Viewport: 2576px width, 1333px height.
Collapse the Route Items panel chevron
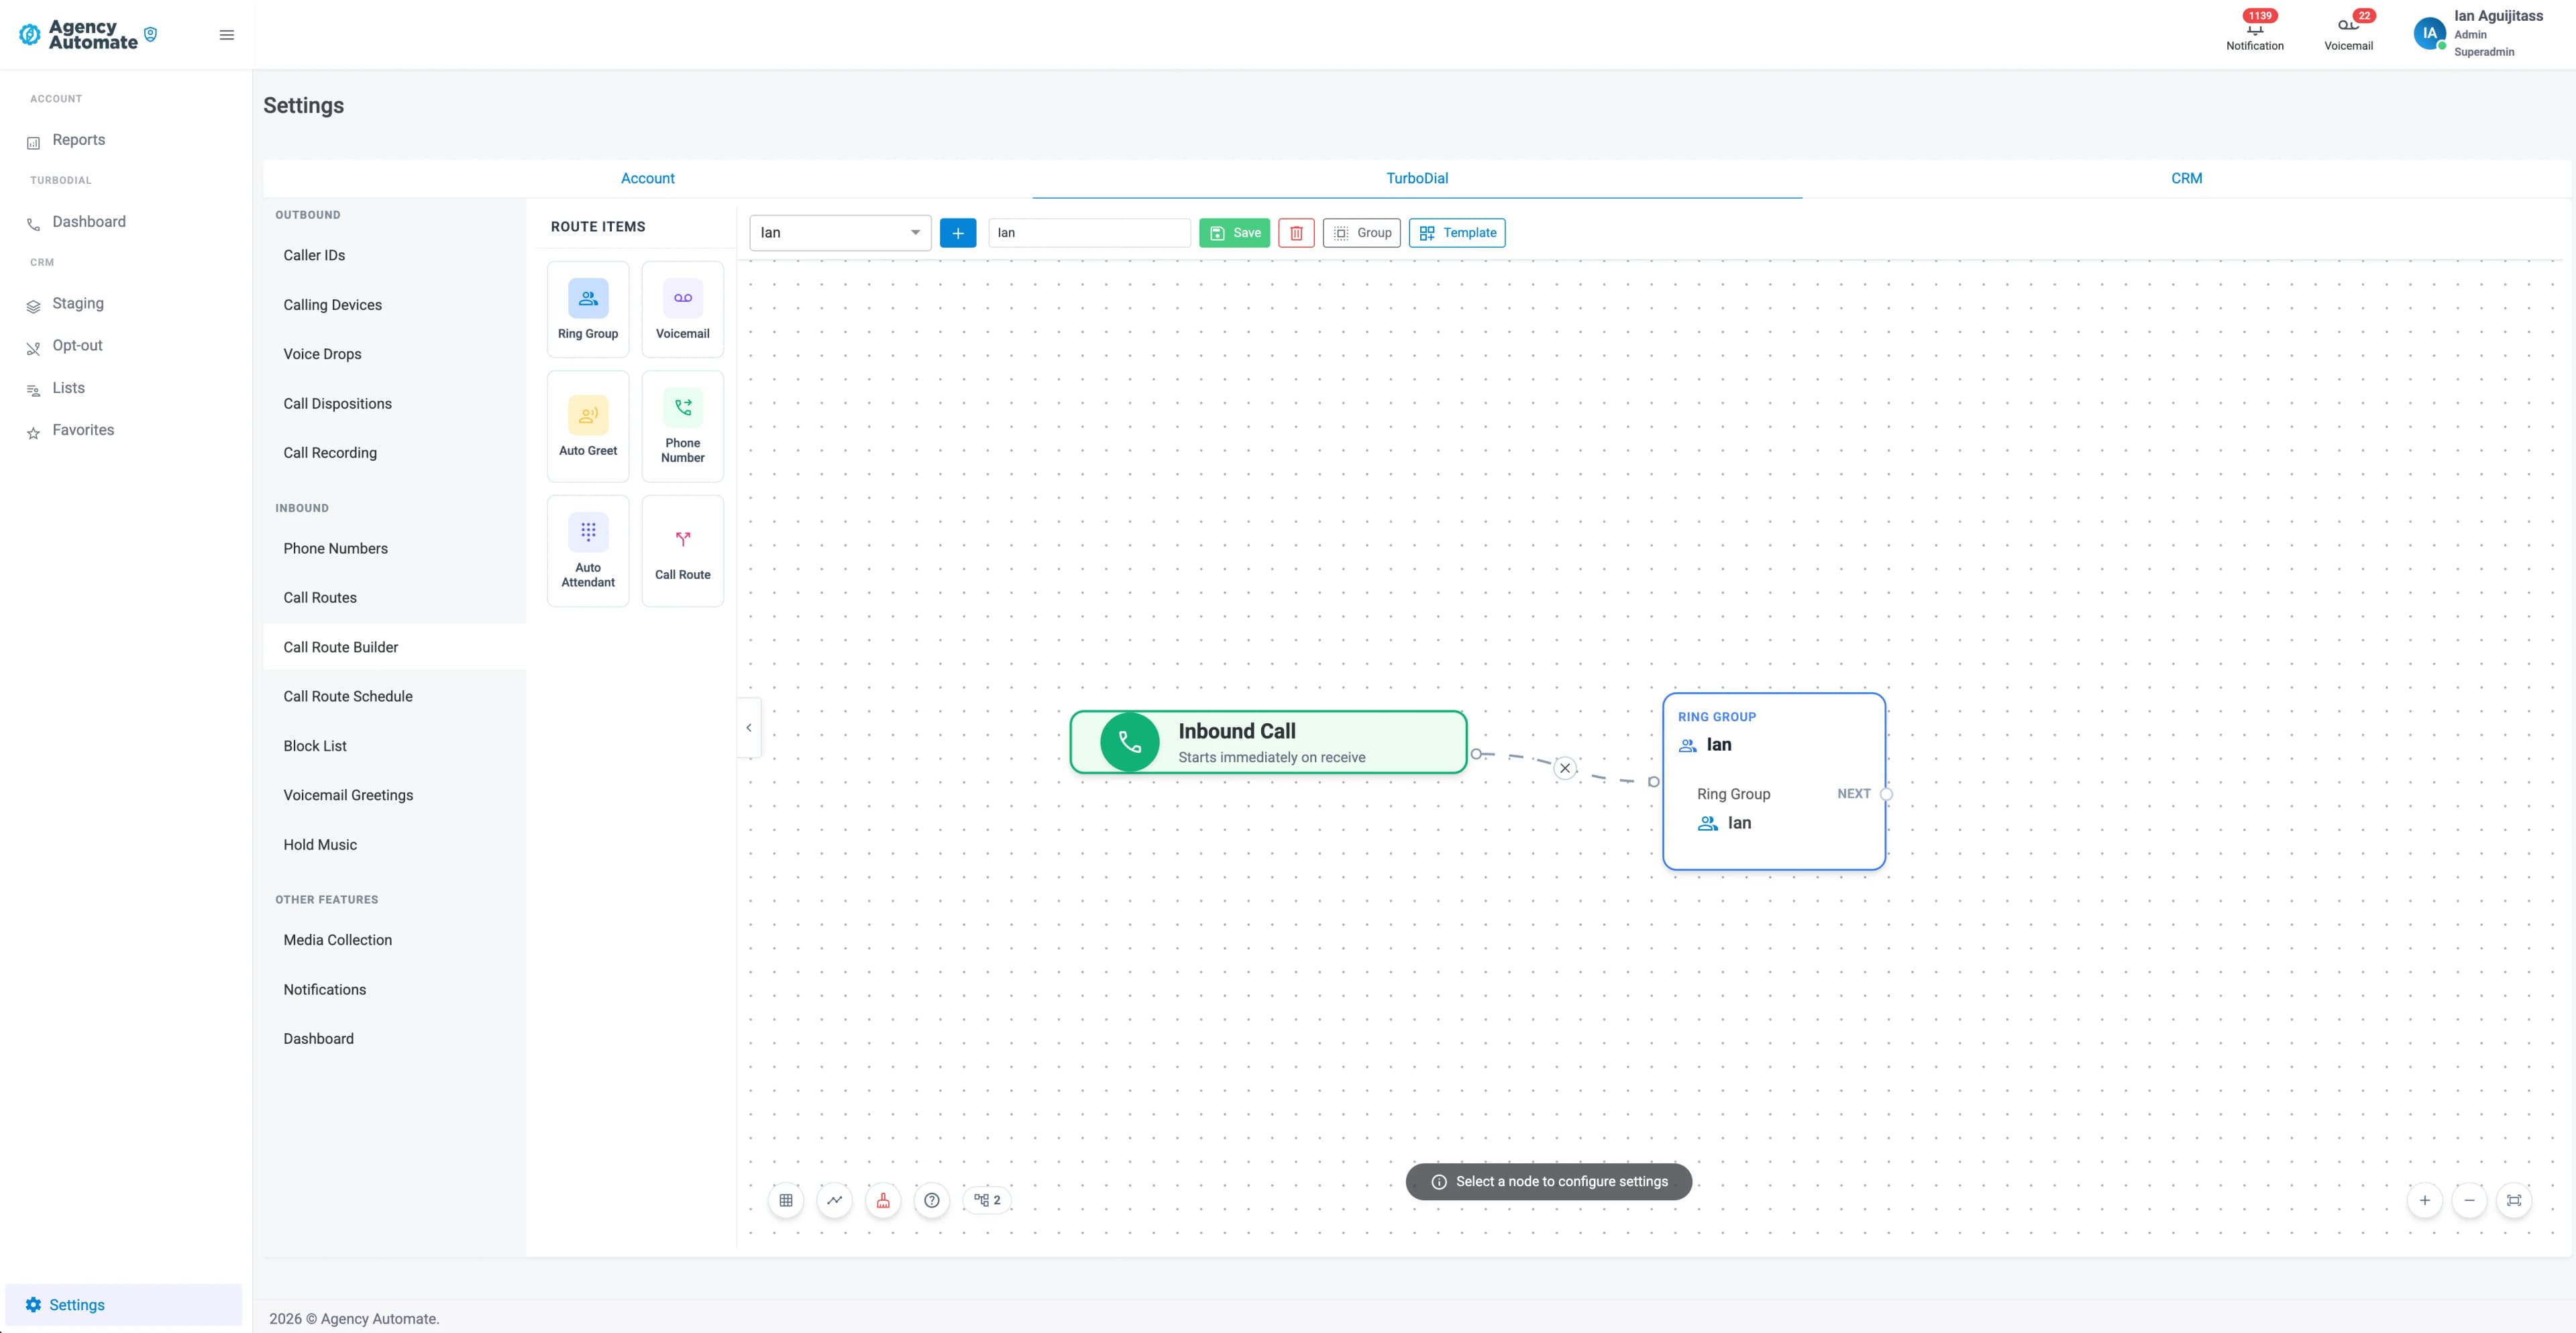pos(749,728)
